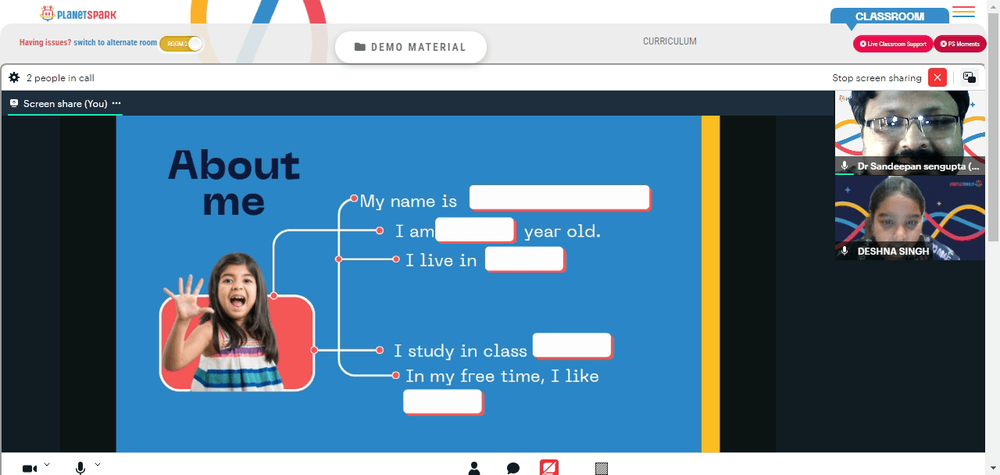Image resolution: width=1000 pixels, height=475 pixels.
Task: Click mic icon on Dr Sandeepan tile
Action: [x=844, y=166]
